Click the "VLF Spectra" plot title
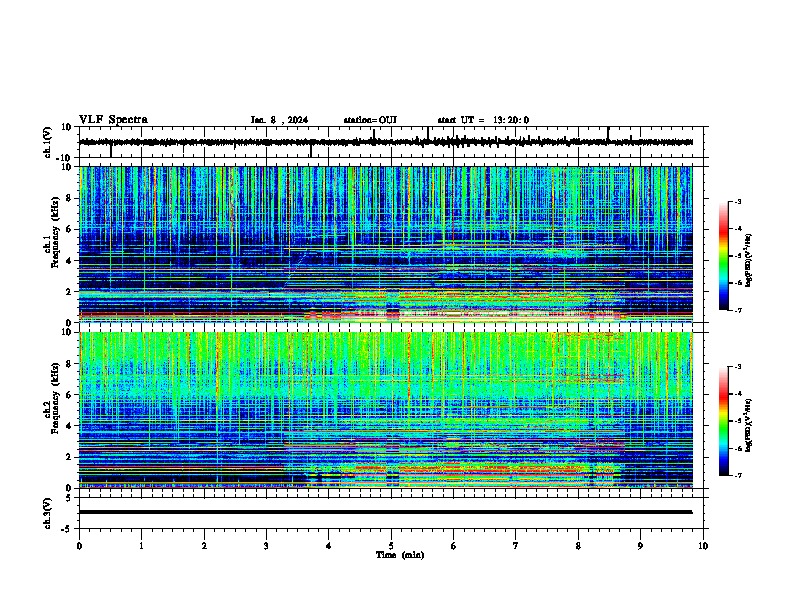The width and height of the screenshot is (792, 612). [113, 120]
